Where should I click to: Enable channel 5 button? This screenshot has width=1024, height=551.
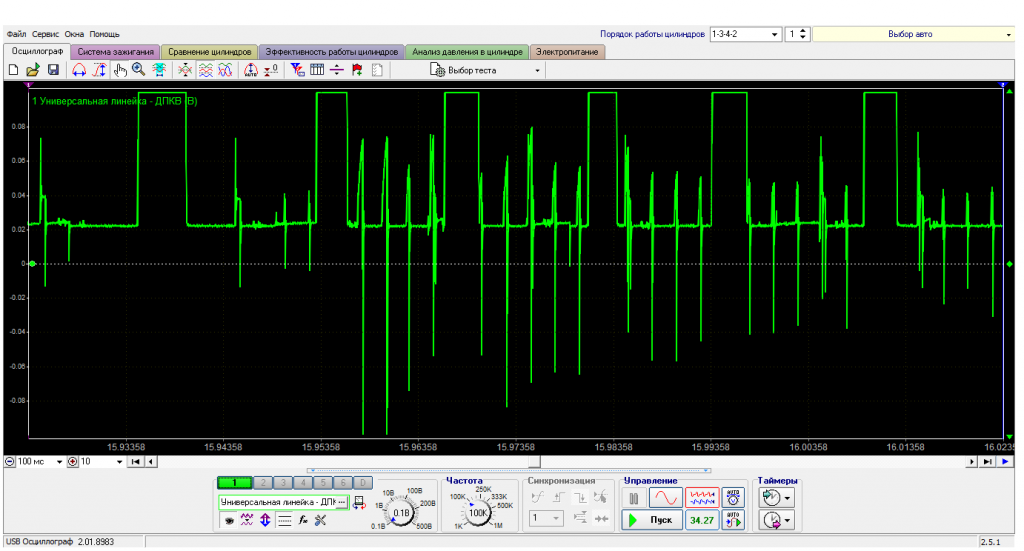coord(323,483)
